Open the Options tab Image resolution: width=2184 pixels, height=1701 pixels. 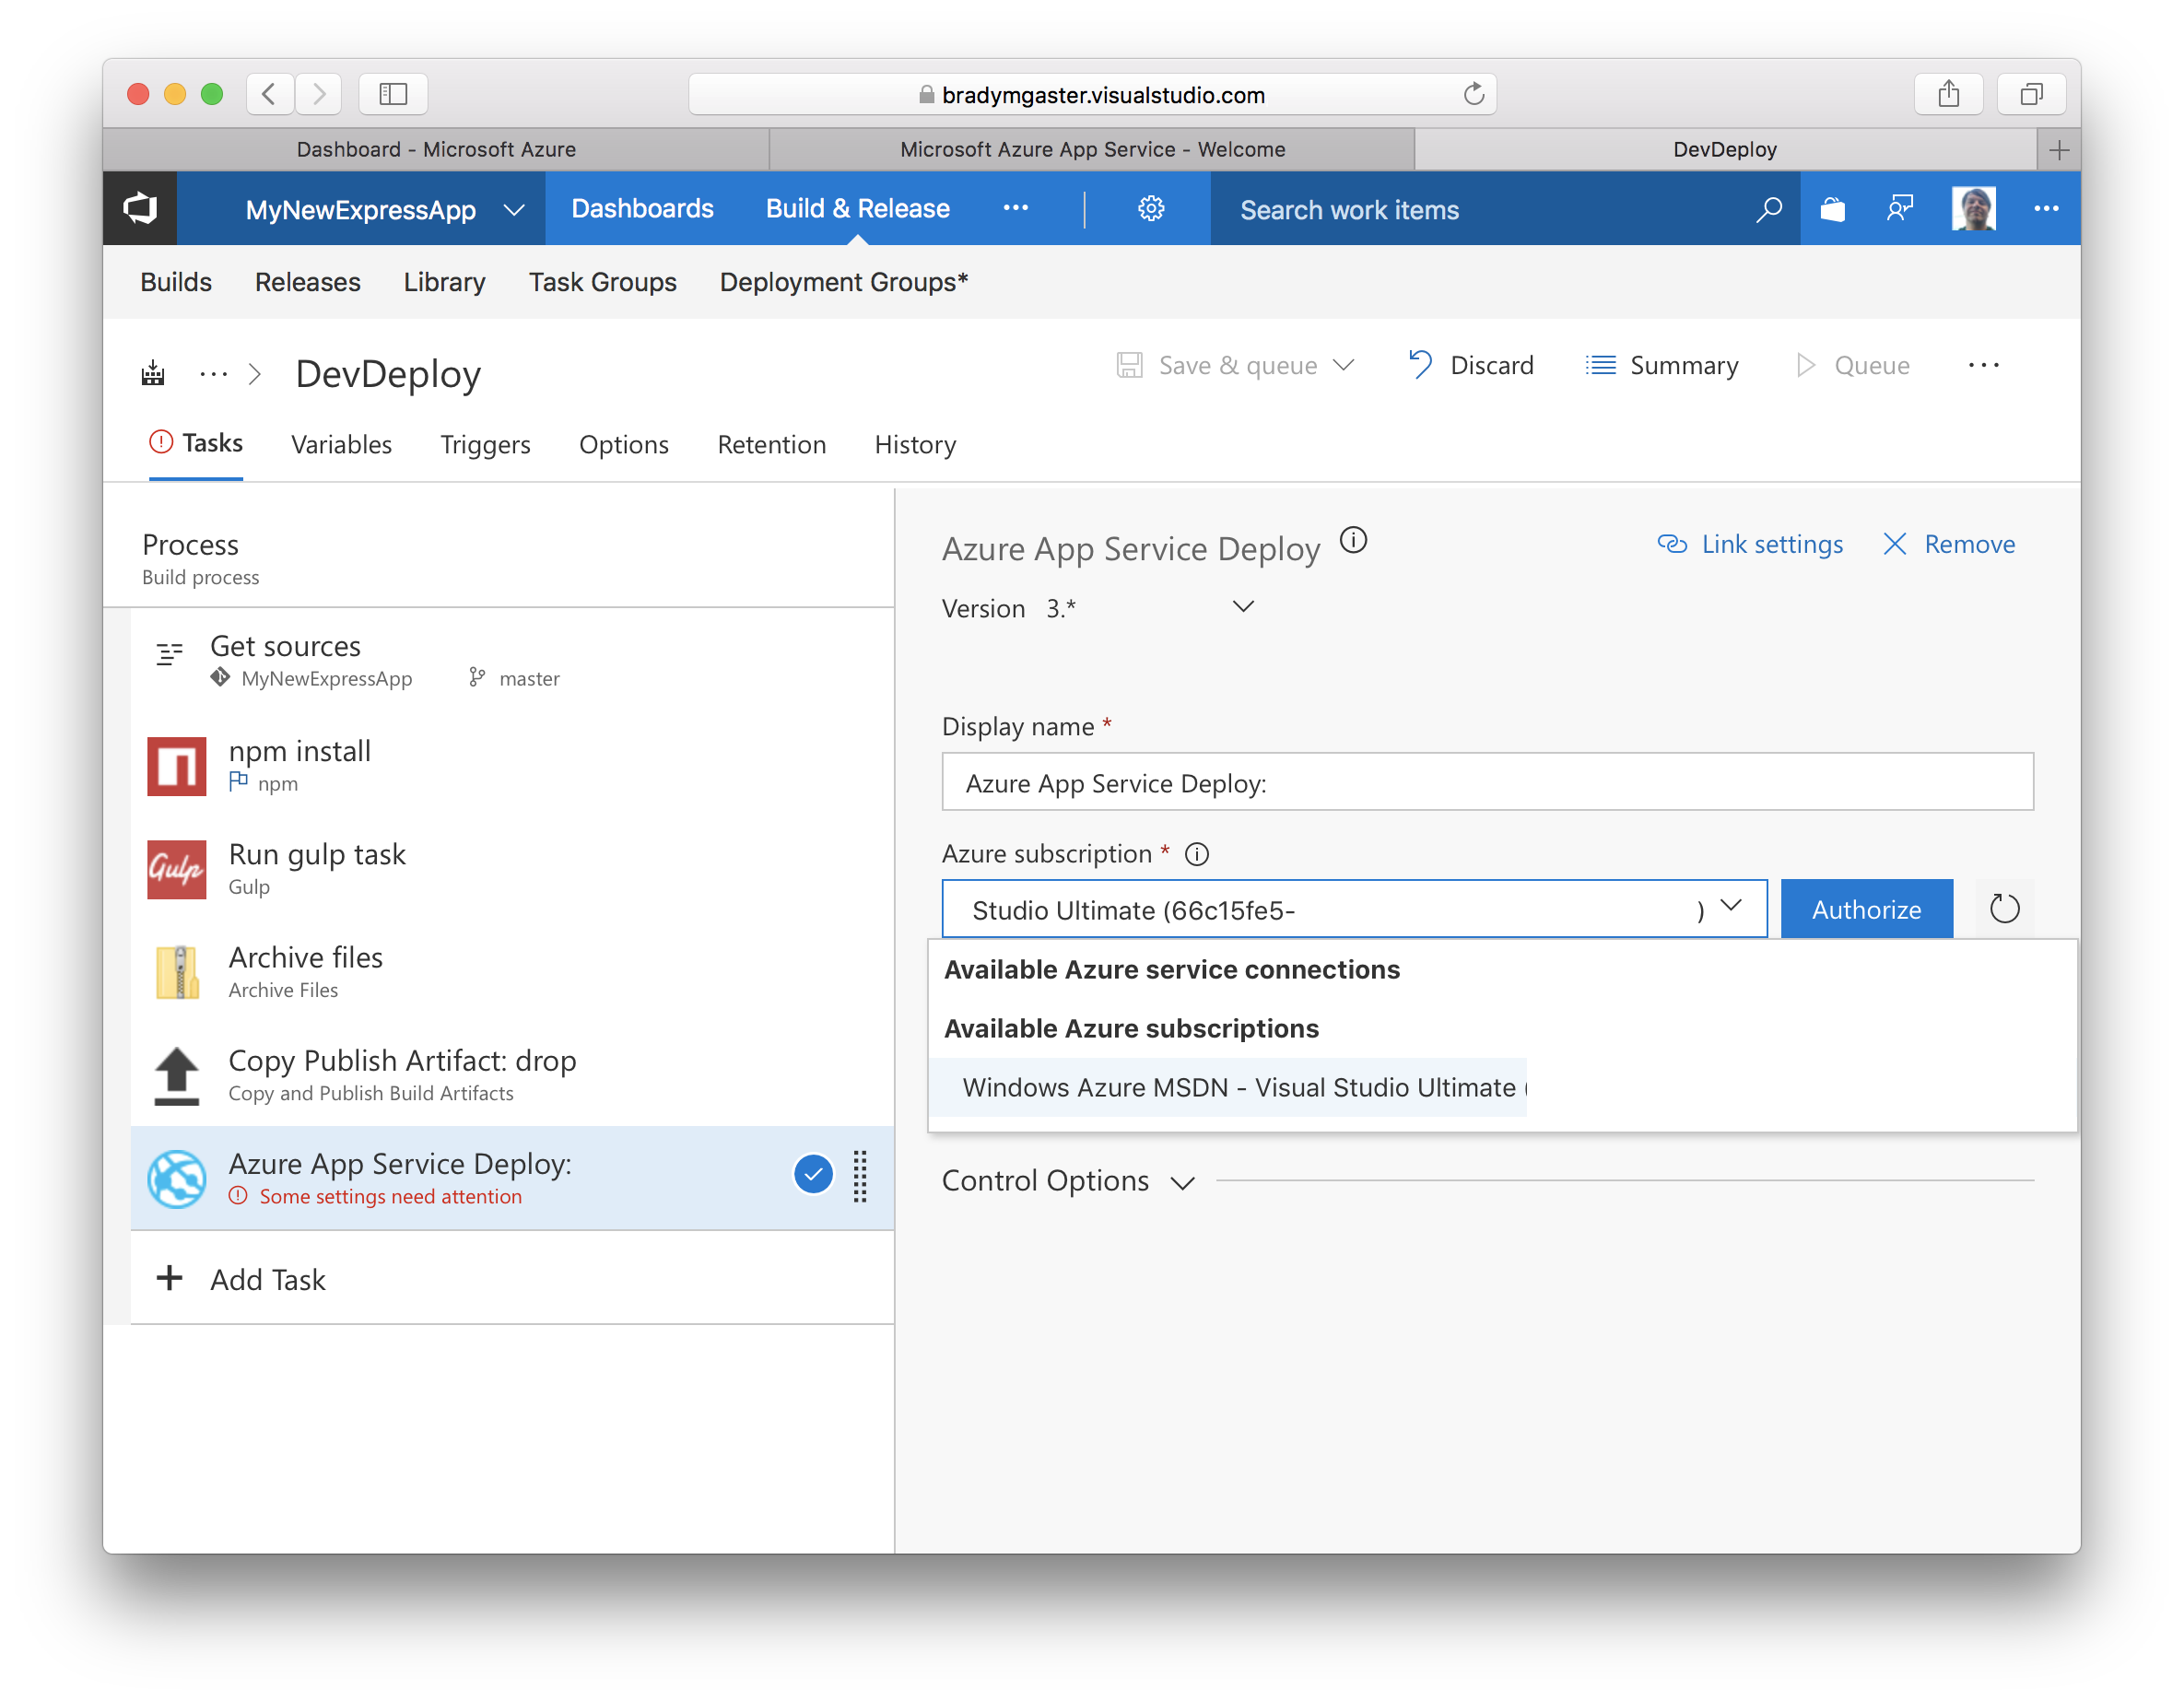click(x=623, y=444)
